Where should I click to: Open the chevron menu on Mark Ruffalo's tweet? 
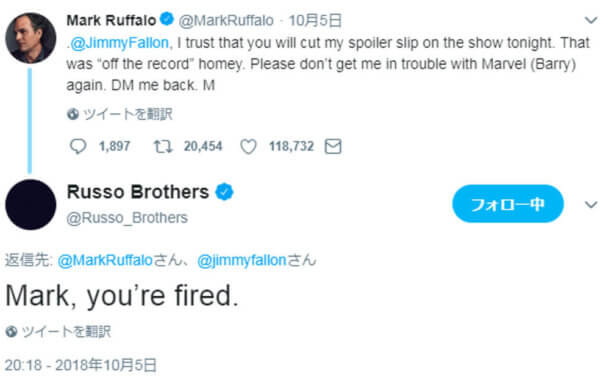click(x=591, y=20)
